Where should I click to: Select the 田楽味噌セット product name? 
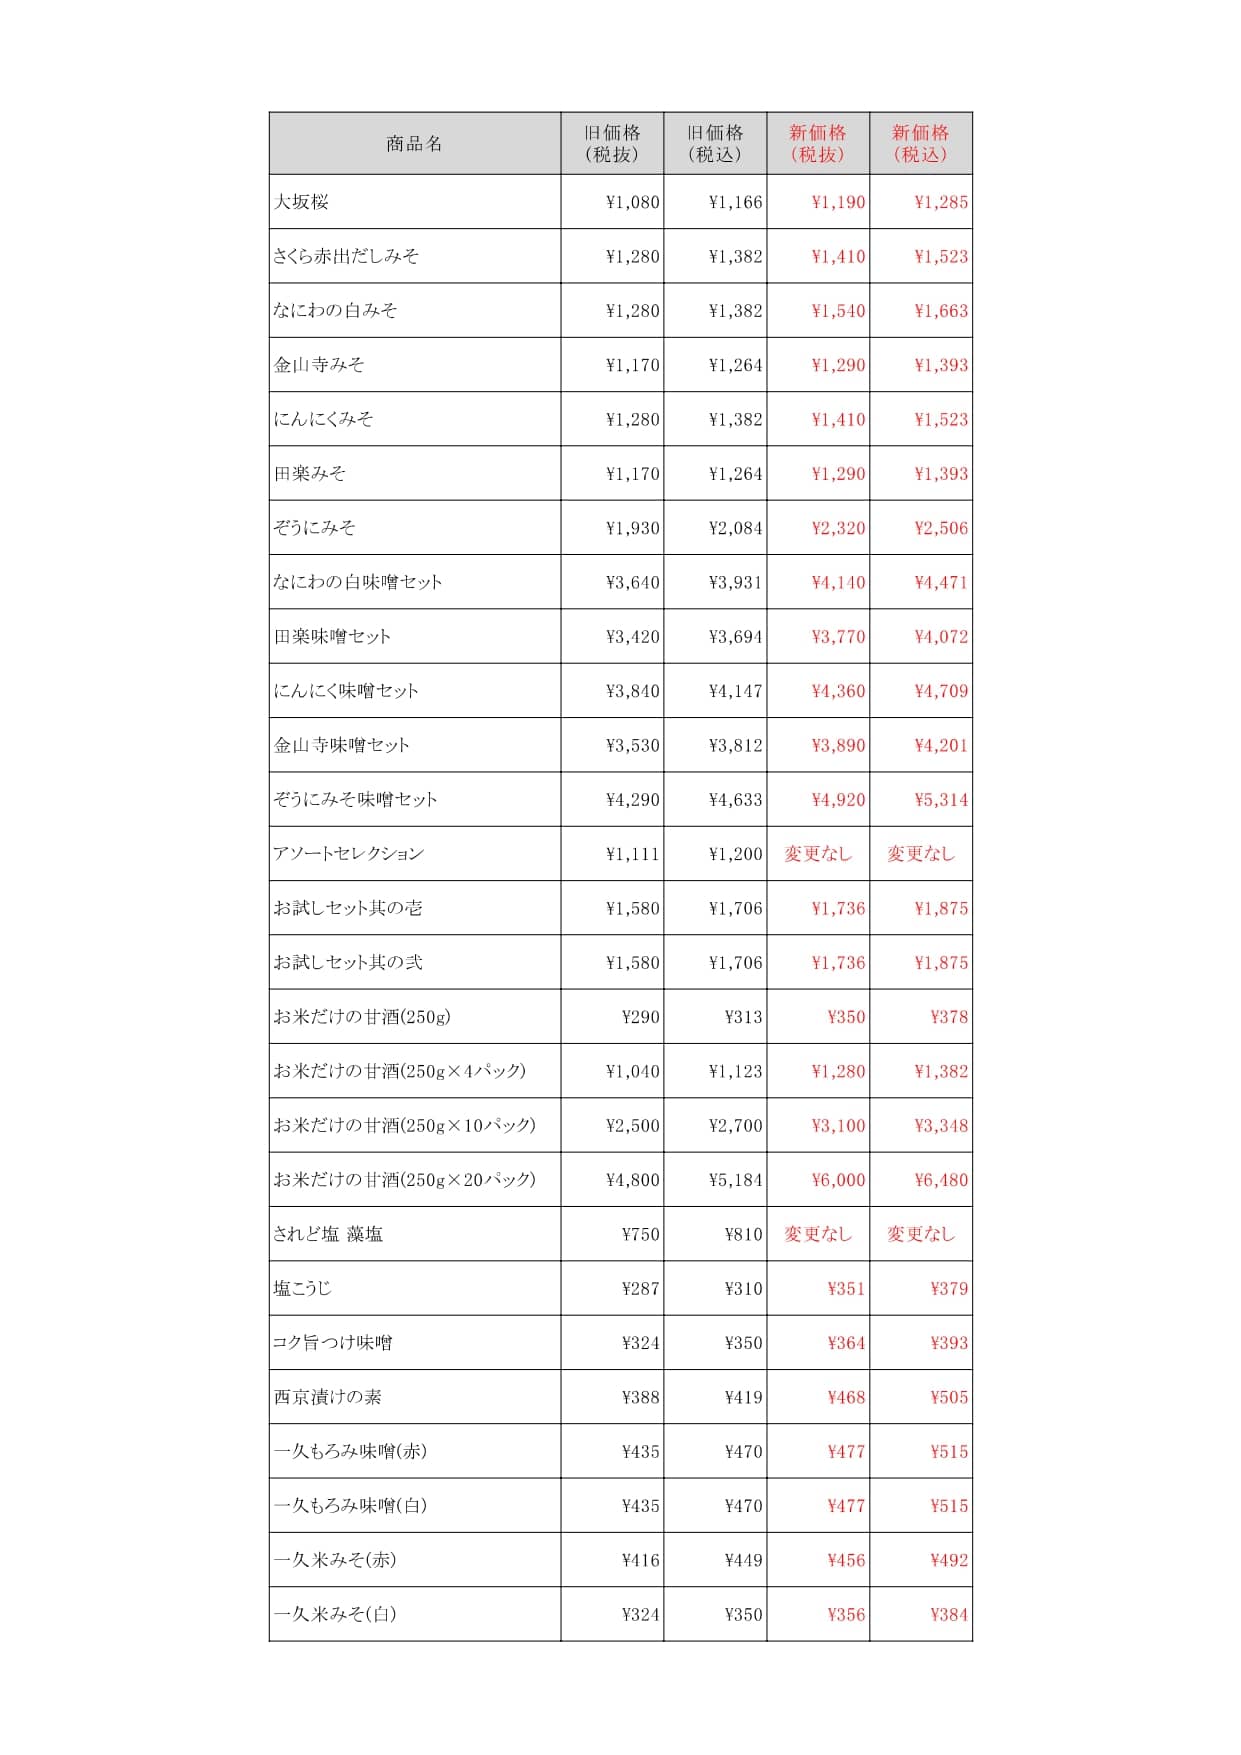(332, 637)
